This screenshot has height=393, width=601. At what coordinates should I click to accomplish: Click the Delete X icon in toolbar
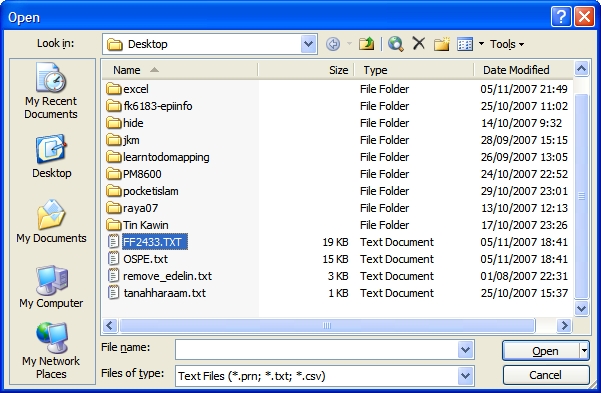[419, 43]
